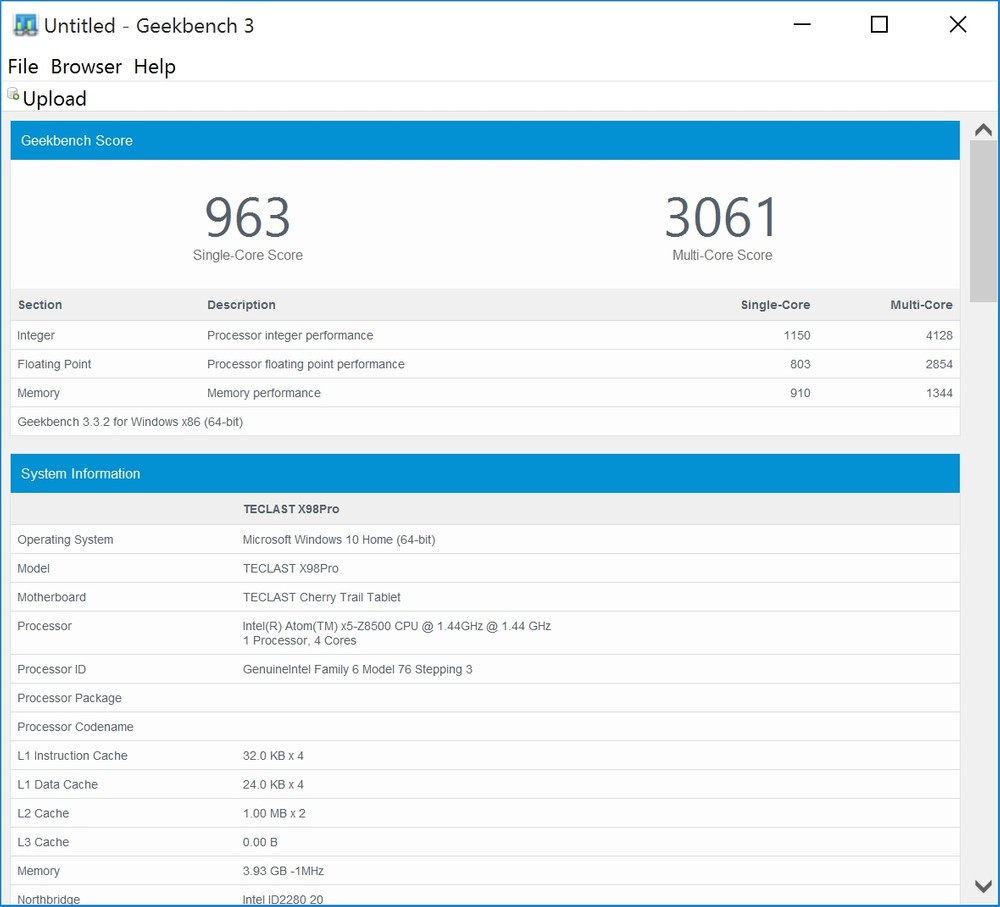
Task: Select Integer single-core value 1150
Action: [x=797, y=336]
